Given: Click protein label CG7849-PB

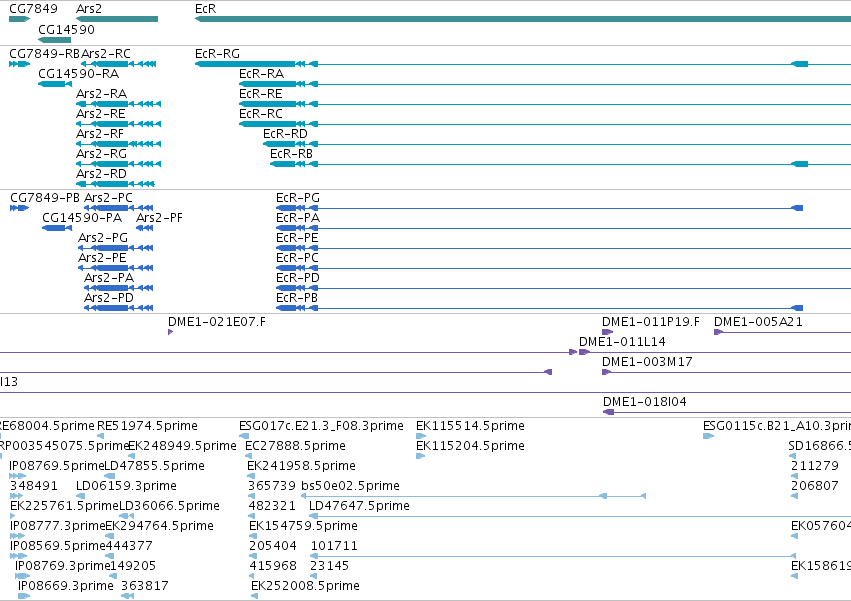Looking at the screenshot, I should [45, 198].
